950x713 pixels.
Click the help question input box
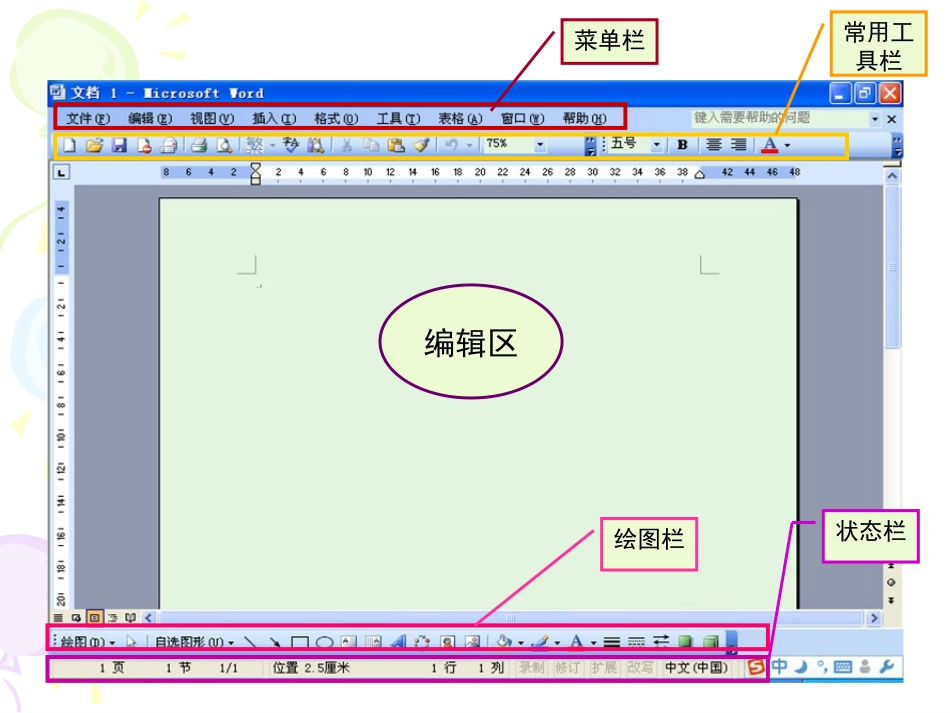(x=780, y=118)
